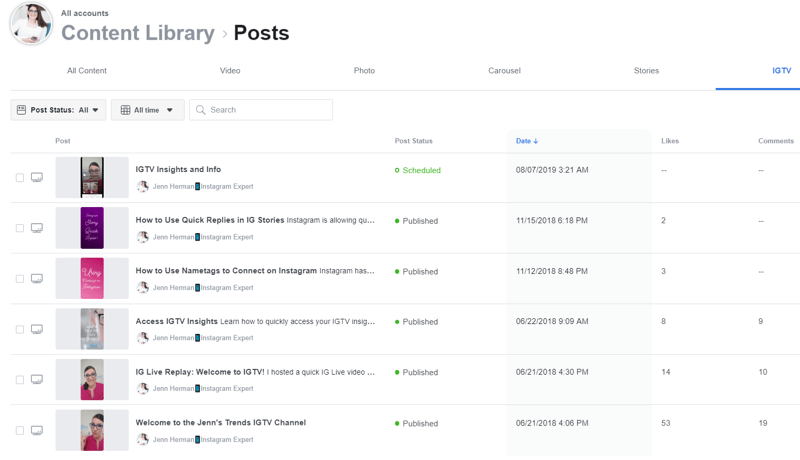Click the IGTV icon in the 'Quick Replies' row

[37, 228]
